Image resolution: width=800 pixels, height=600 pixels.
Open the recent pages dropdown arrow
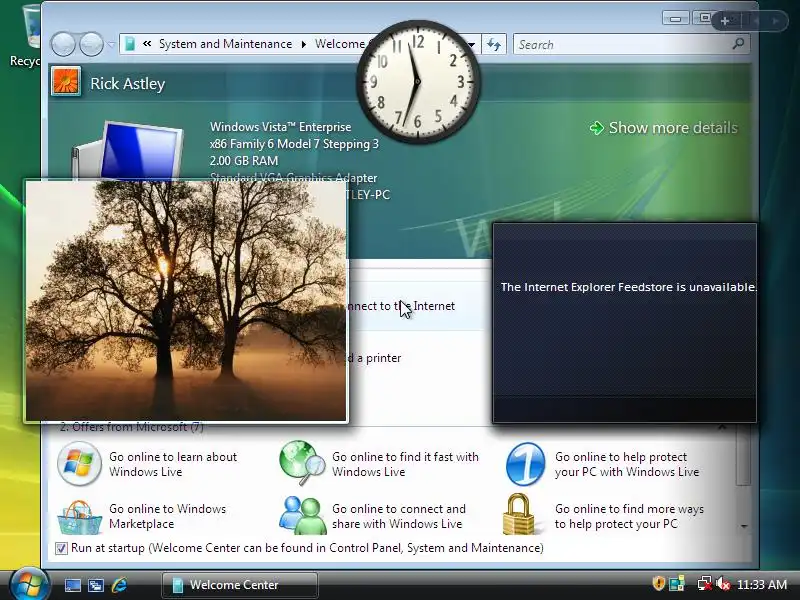pyautogui.click(x=111, y=44)
